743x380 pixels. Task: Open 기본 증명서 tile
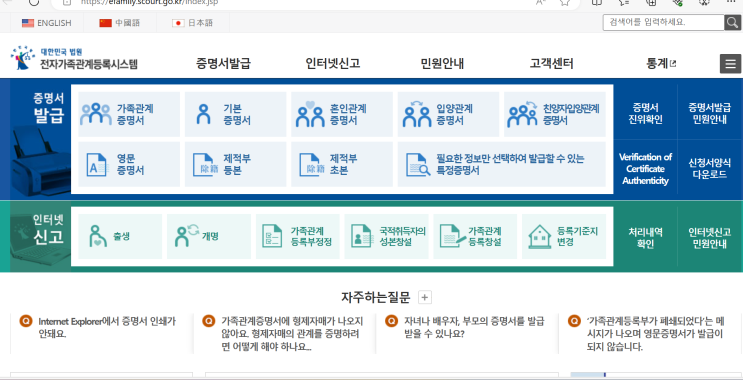236,114
